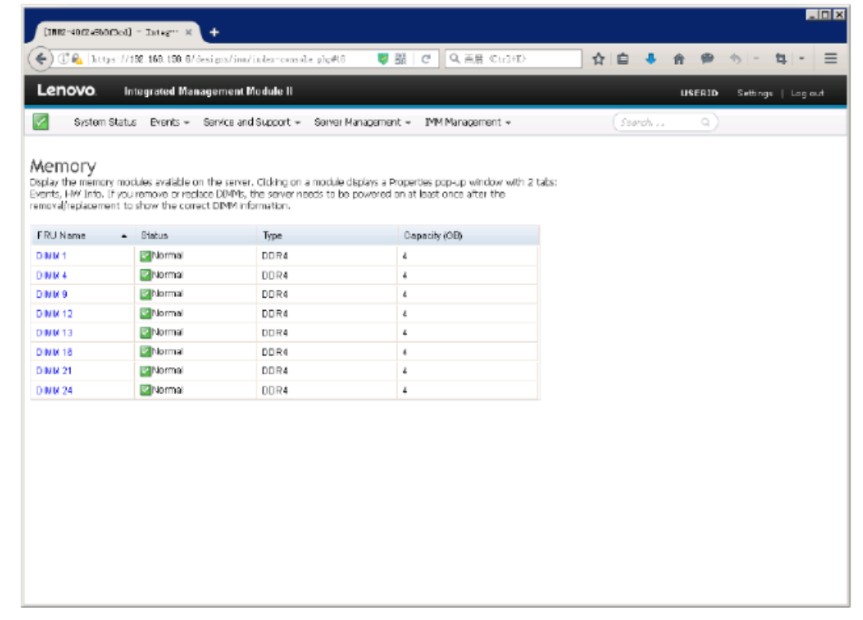This screenshot has height=620, width=863.
Task: Click the browser search box
Action: [513, 59]
